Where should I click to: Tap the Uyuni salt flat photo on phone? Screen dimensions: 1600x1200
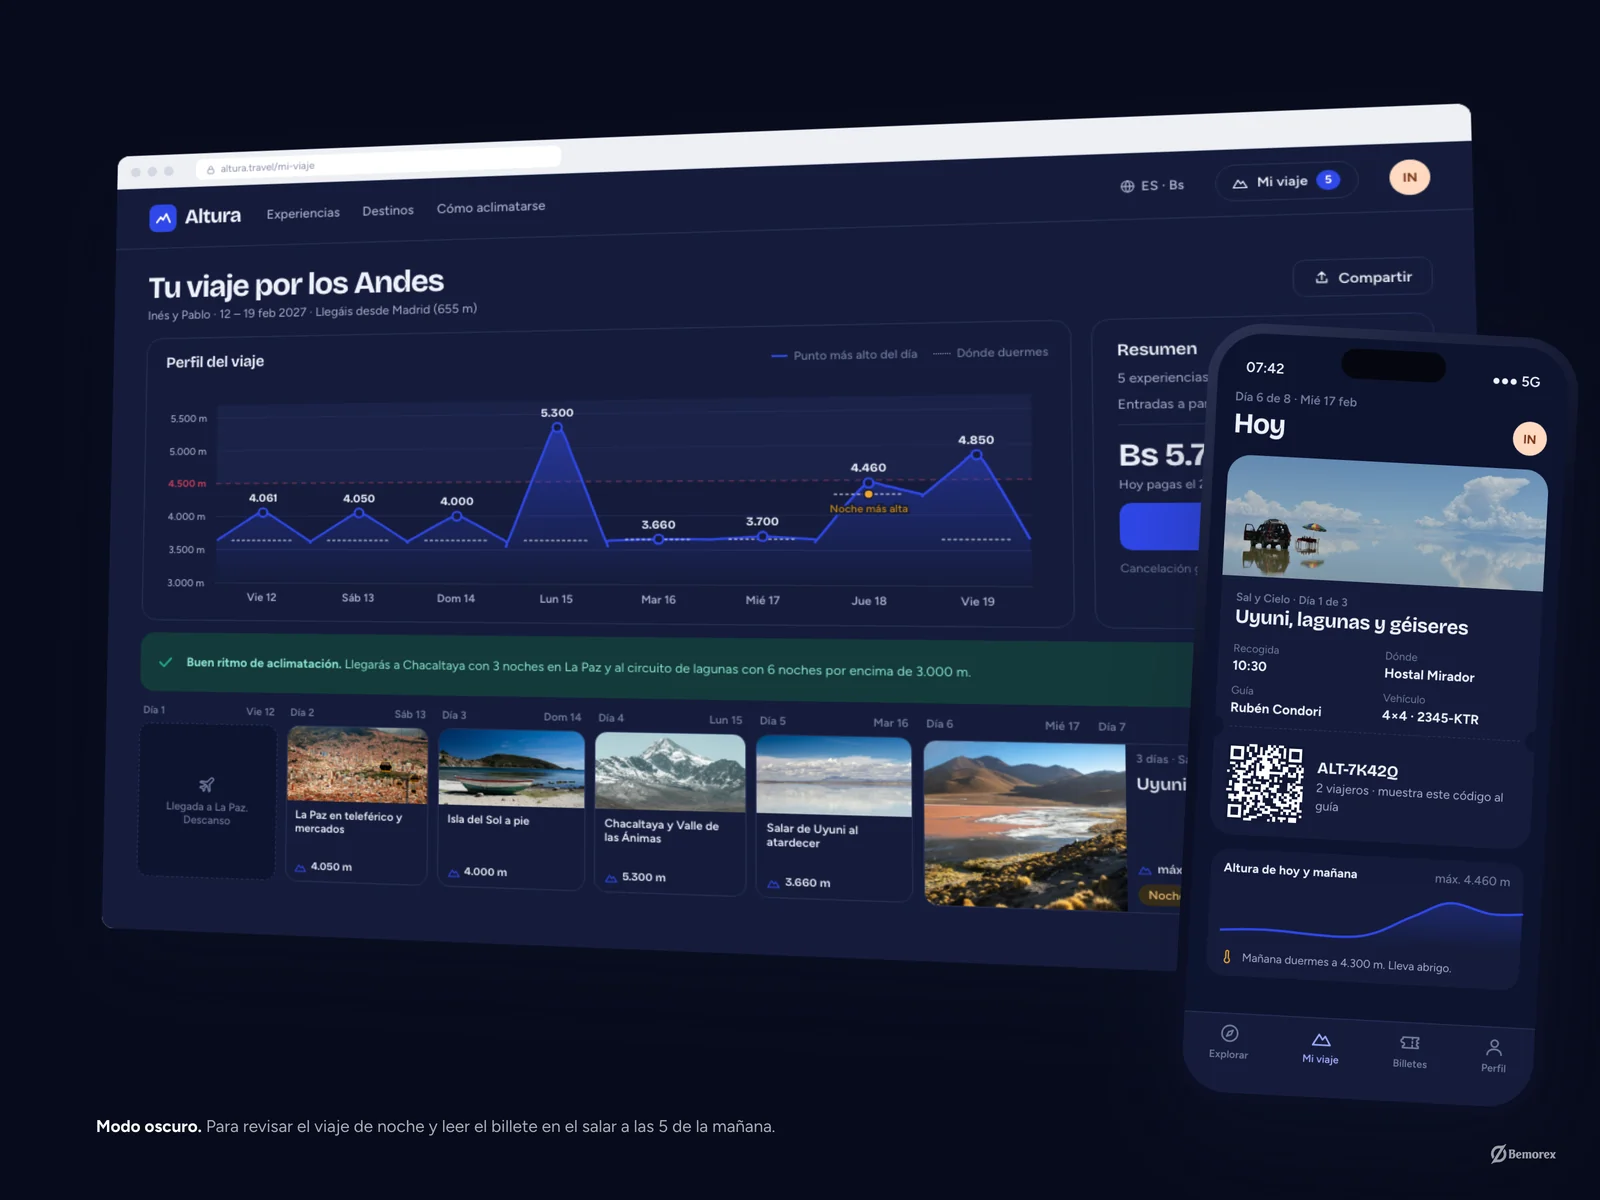(x=1385, y=523)
